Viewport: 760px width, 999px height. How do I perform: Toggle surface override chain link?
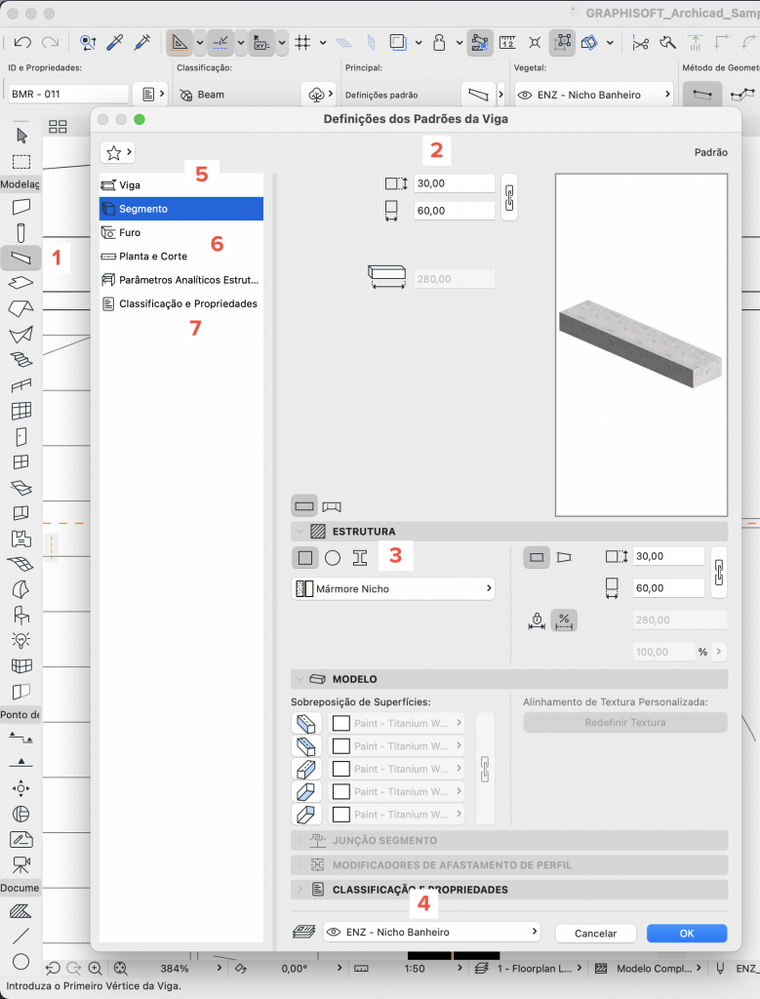(485, 769)
